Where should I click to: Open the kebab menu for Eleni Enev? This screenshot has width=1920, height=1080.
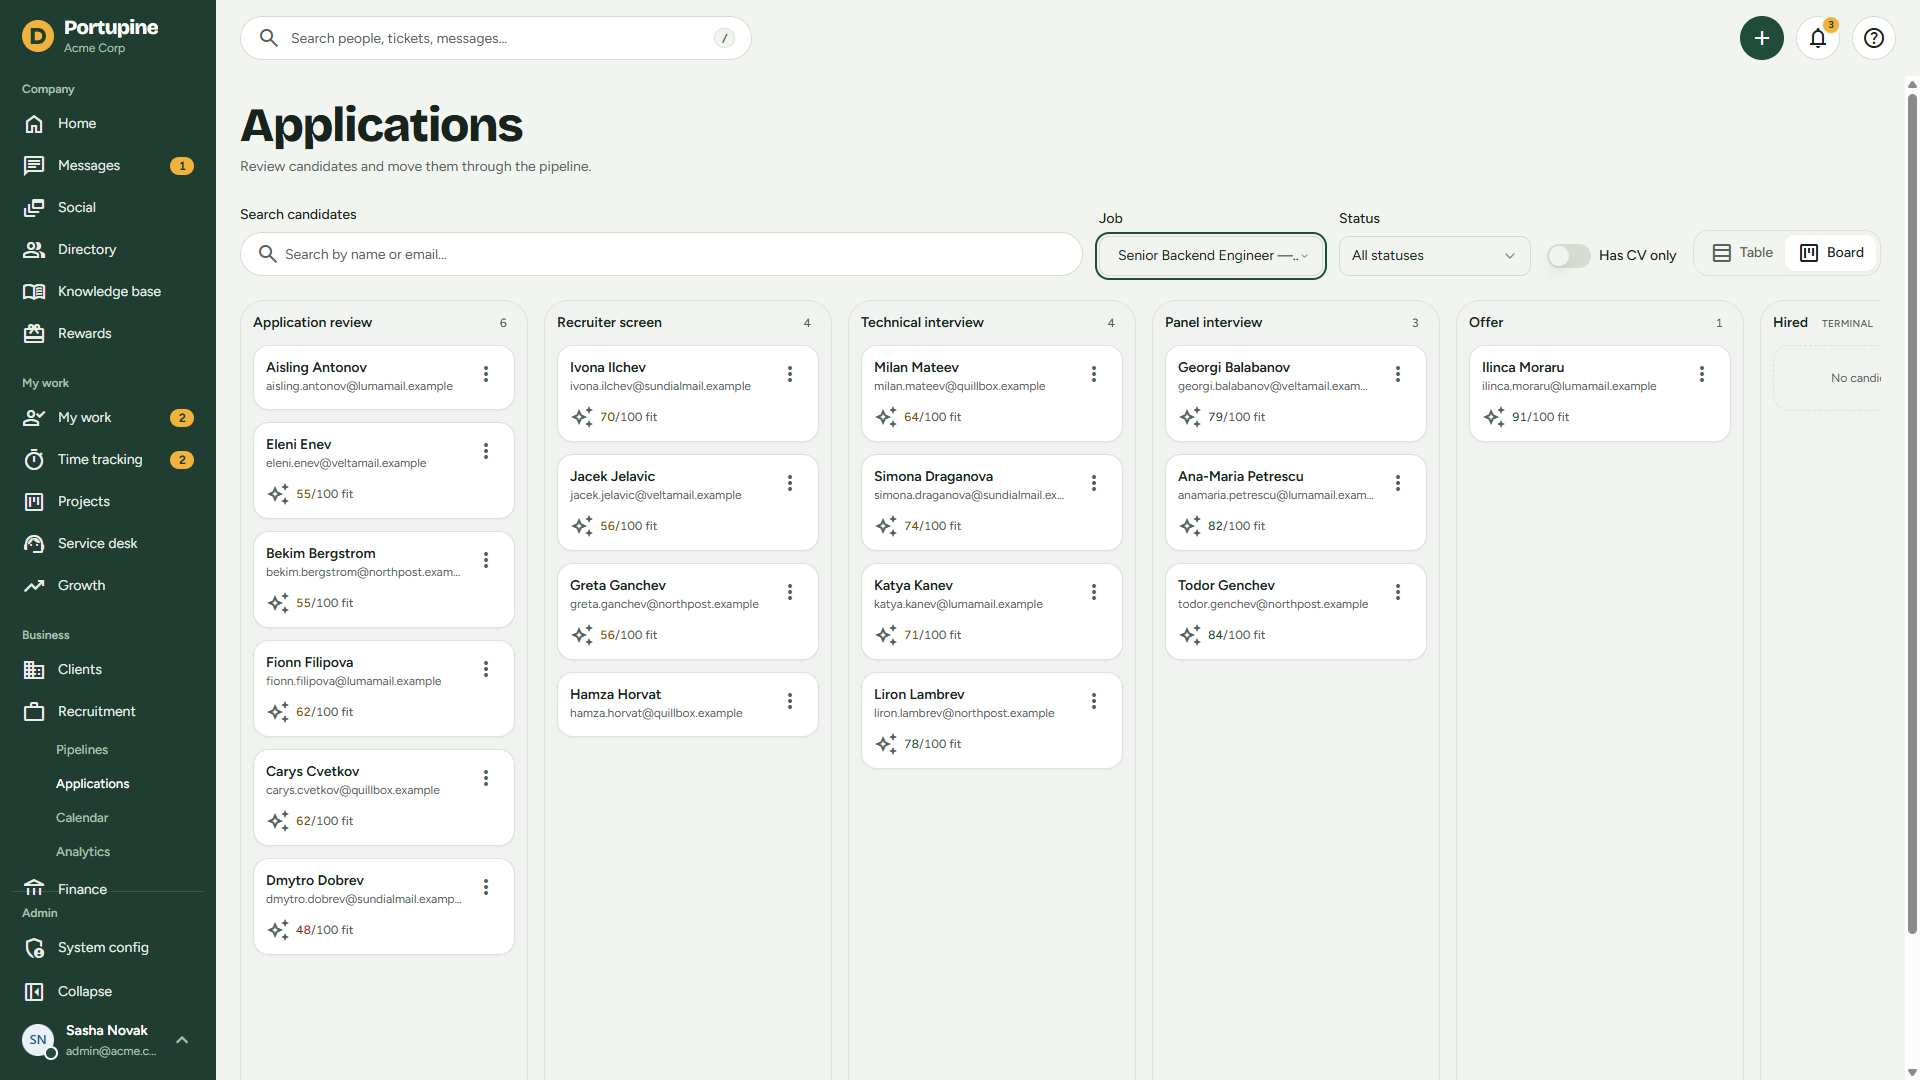coord(486,451)
